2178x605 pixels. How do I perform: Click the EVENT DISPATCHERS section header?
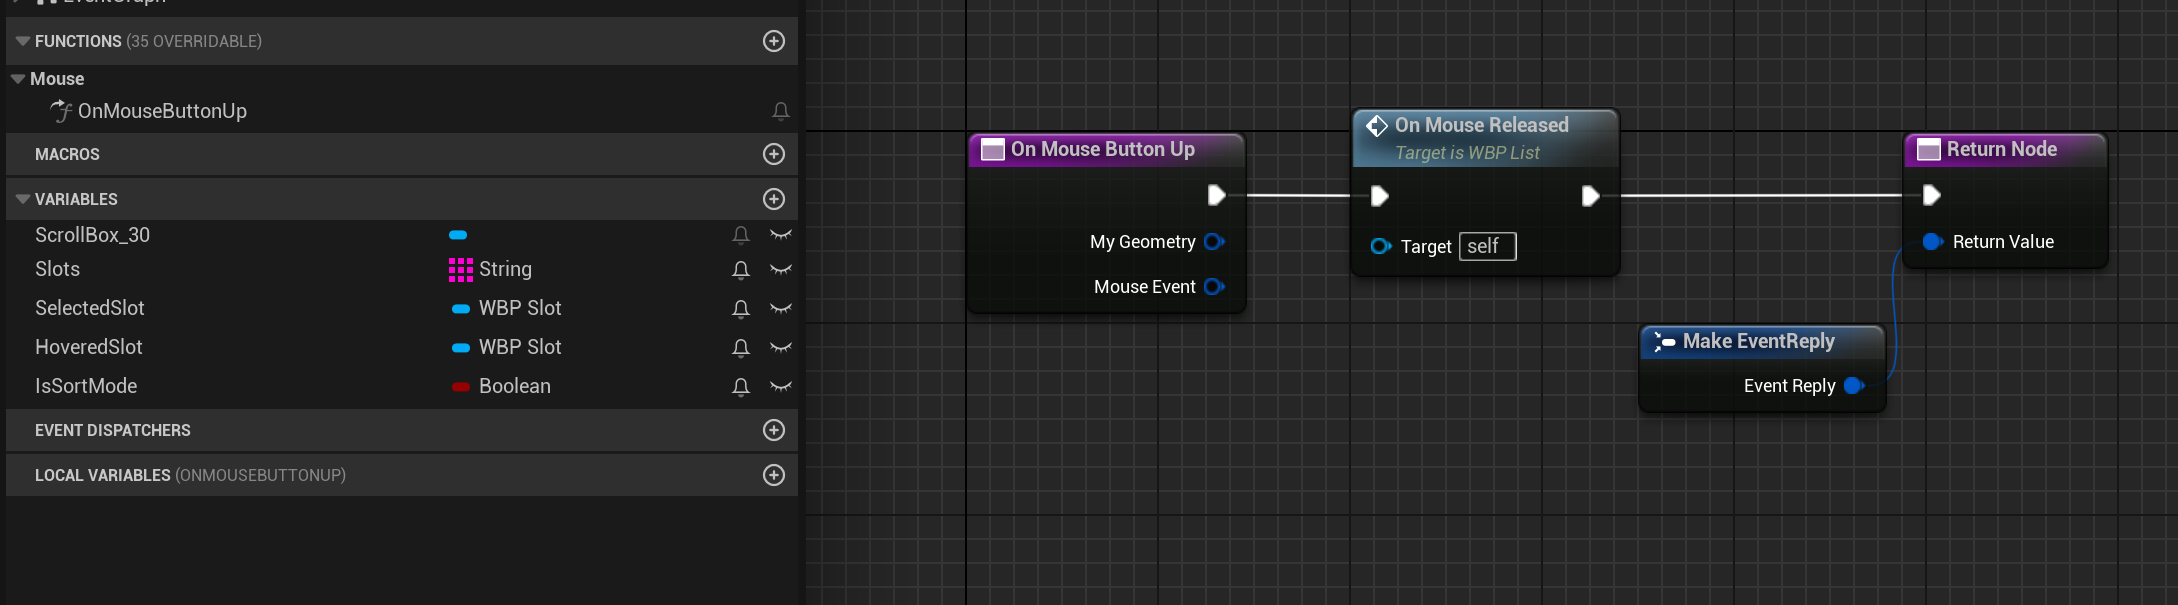pos(402,430)
